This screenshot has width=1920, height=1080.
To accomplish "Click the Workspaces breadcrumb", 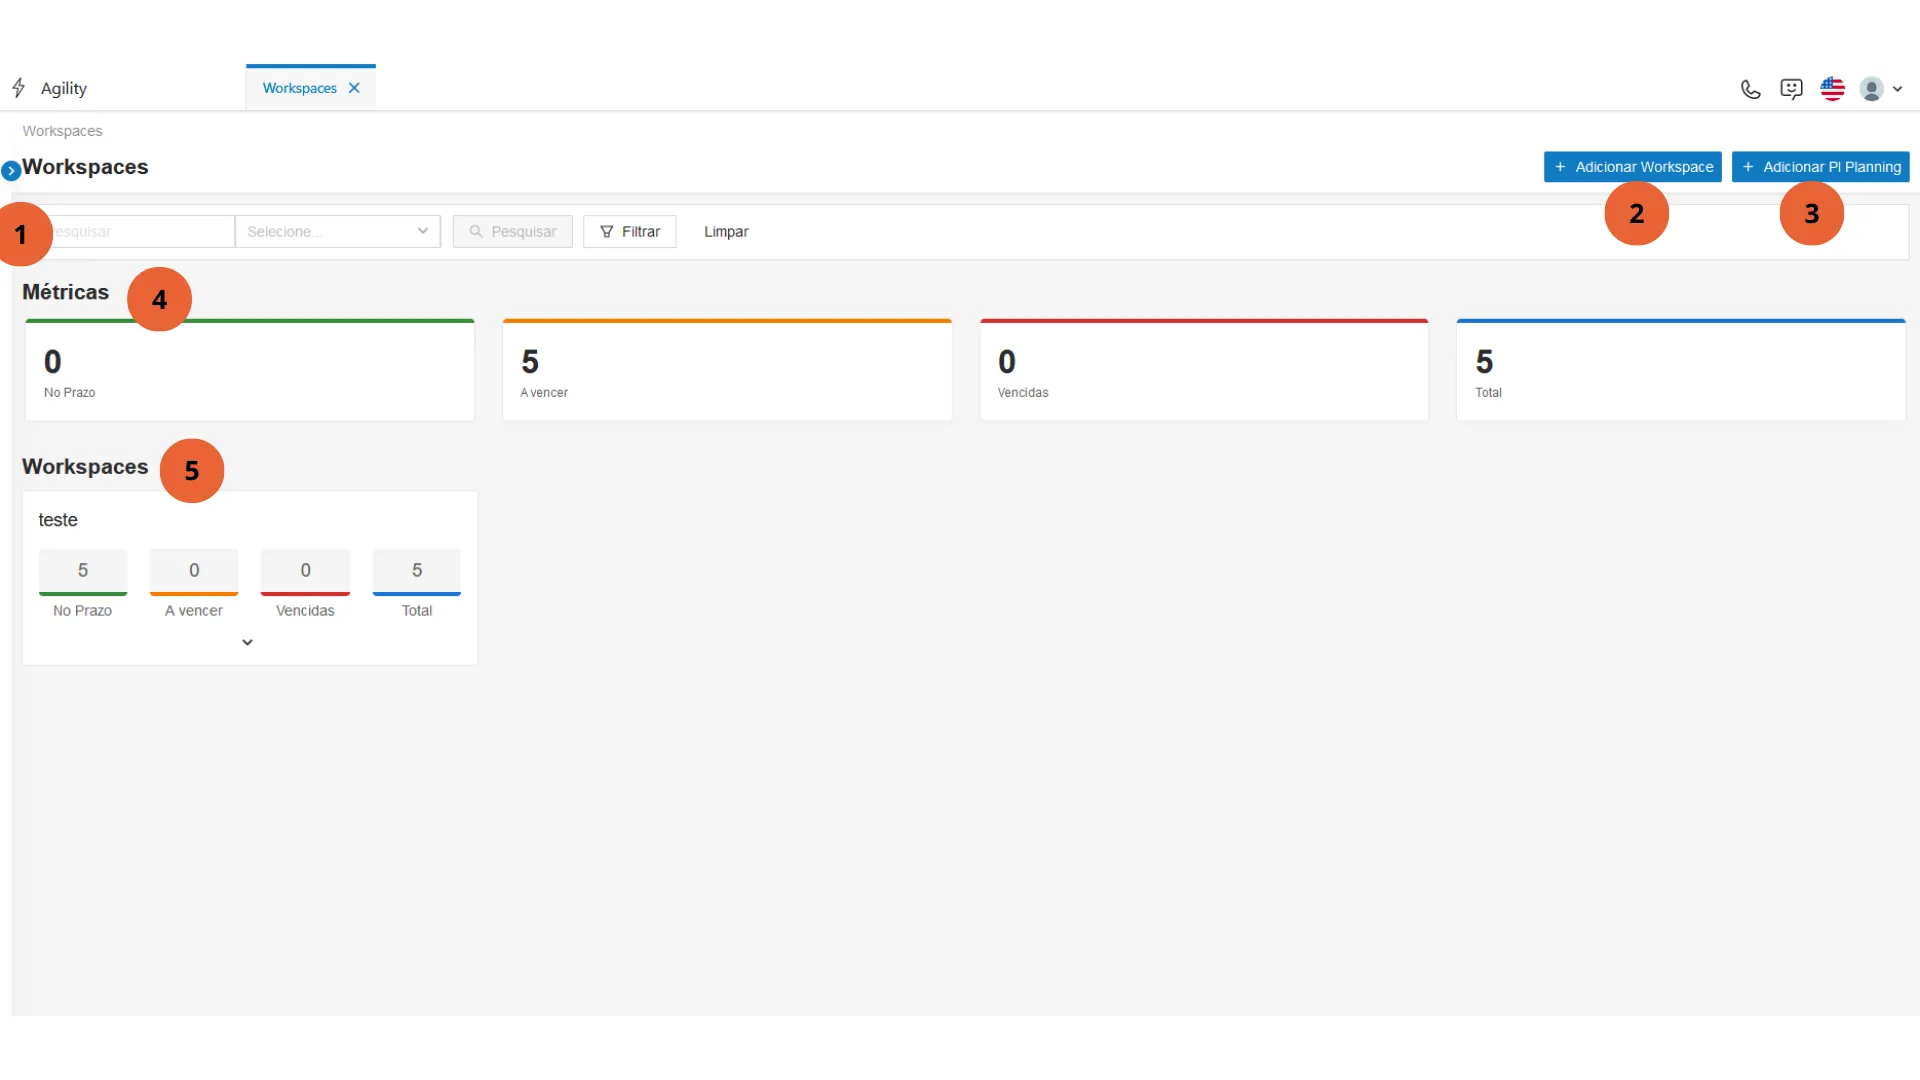I will click(62, 131).
